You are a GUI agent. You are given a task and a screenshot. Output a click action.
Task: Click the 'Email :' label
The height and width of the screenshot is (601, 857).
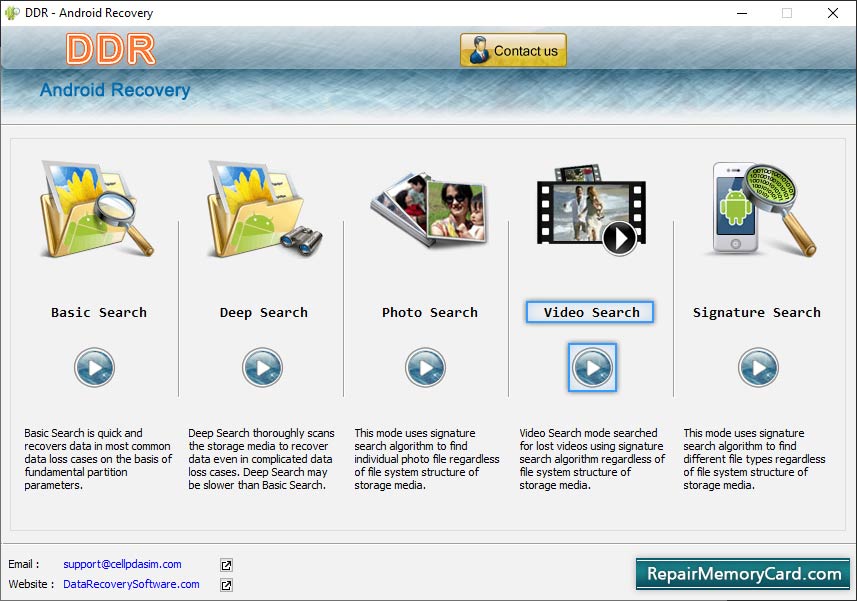24,564
